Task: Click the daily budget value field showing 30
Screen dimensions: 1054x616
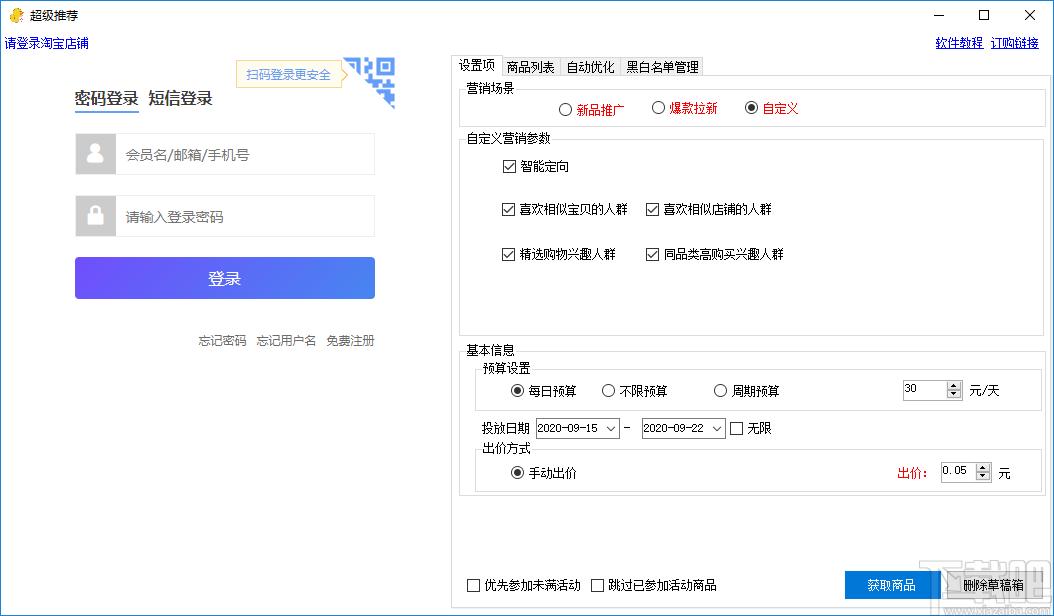Action: pyautogui.click(x=925, y=390)
